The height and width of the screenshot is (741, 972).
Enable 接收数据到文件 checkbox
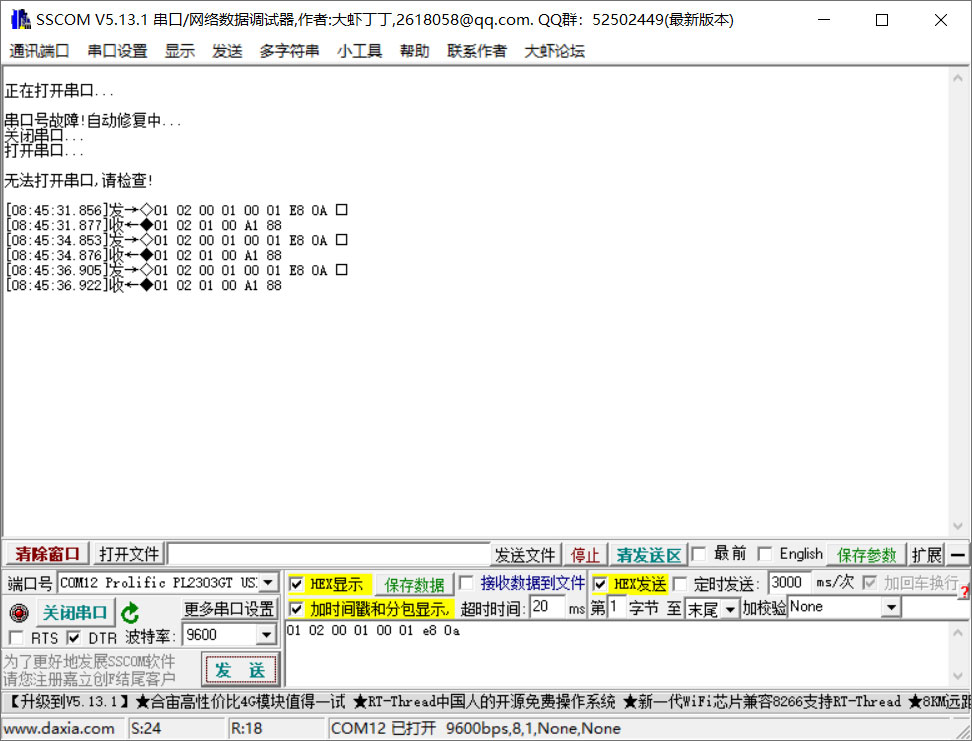pyautogui.click(x=466, y=583)
